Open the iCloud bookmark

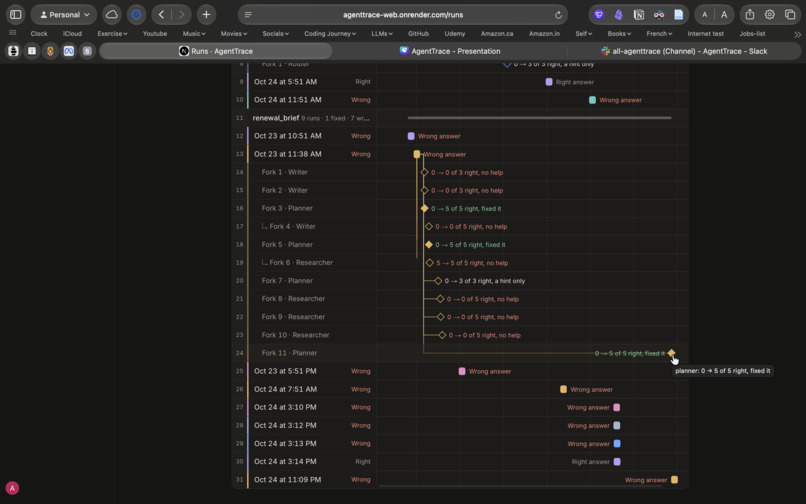(x=72, y=33)
